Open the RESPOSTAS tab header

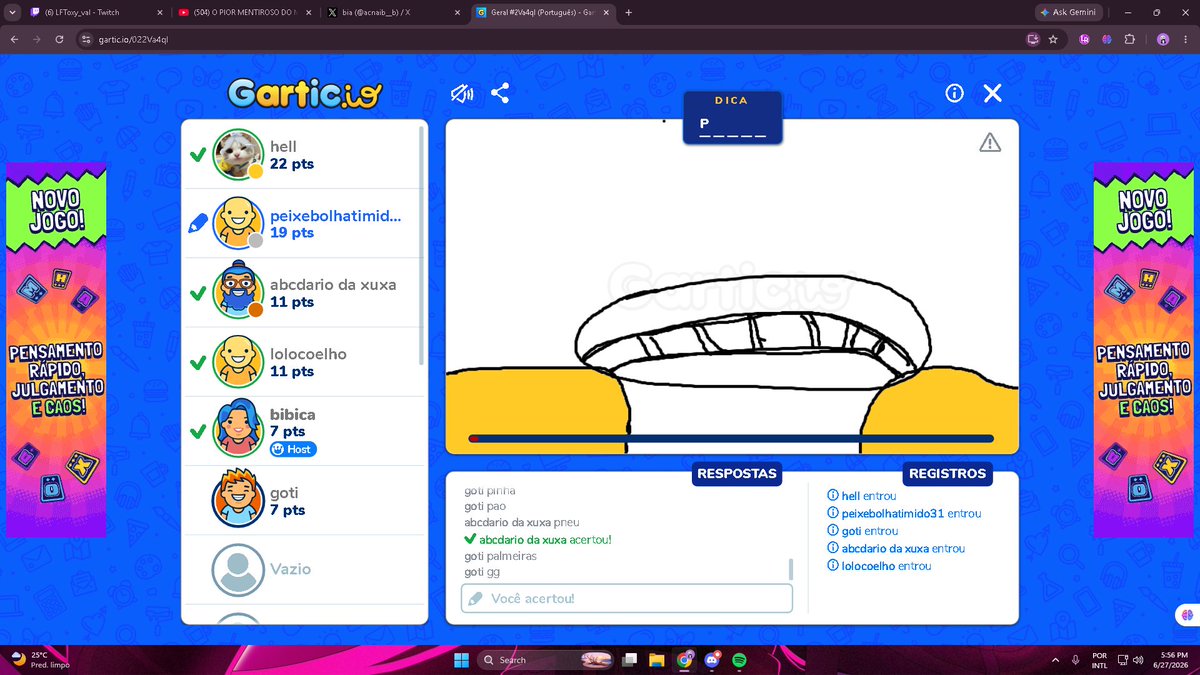pos(737,474)
